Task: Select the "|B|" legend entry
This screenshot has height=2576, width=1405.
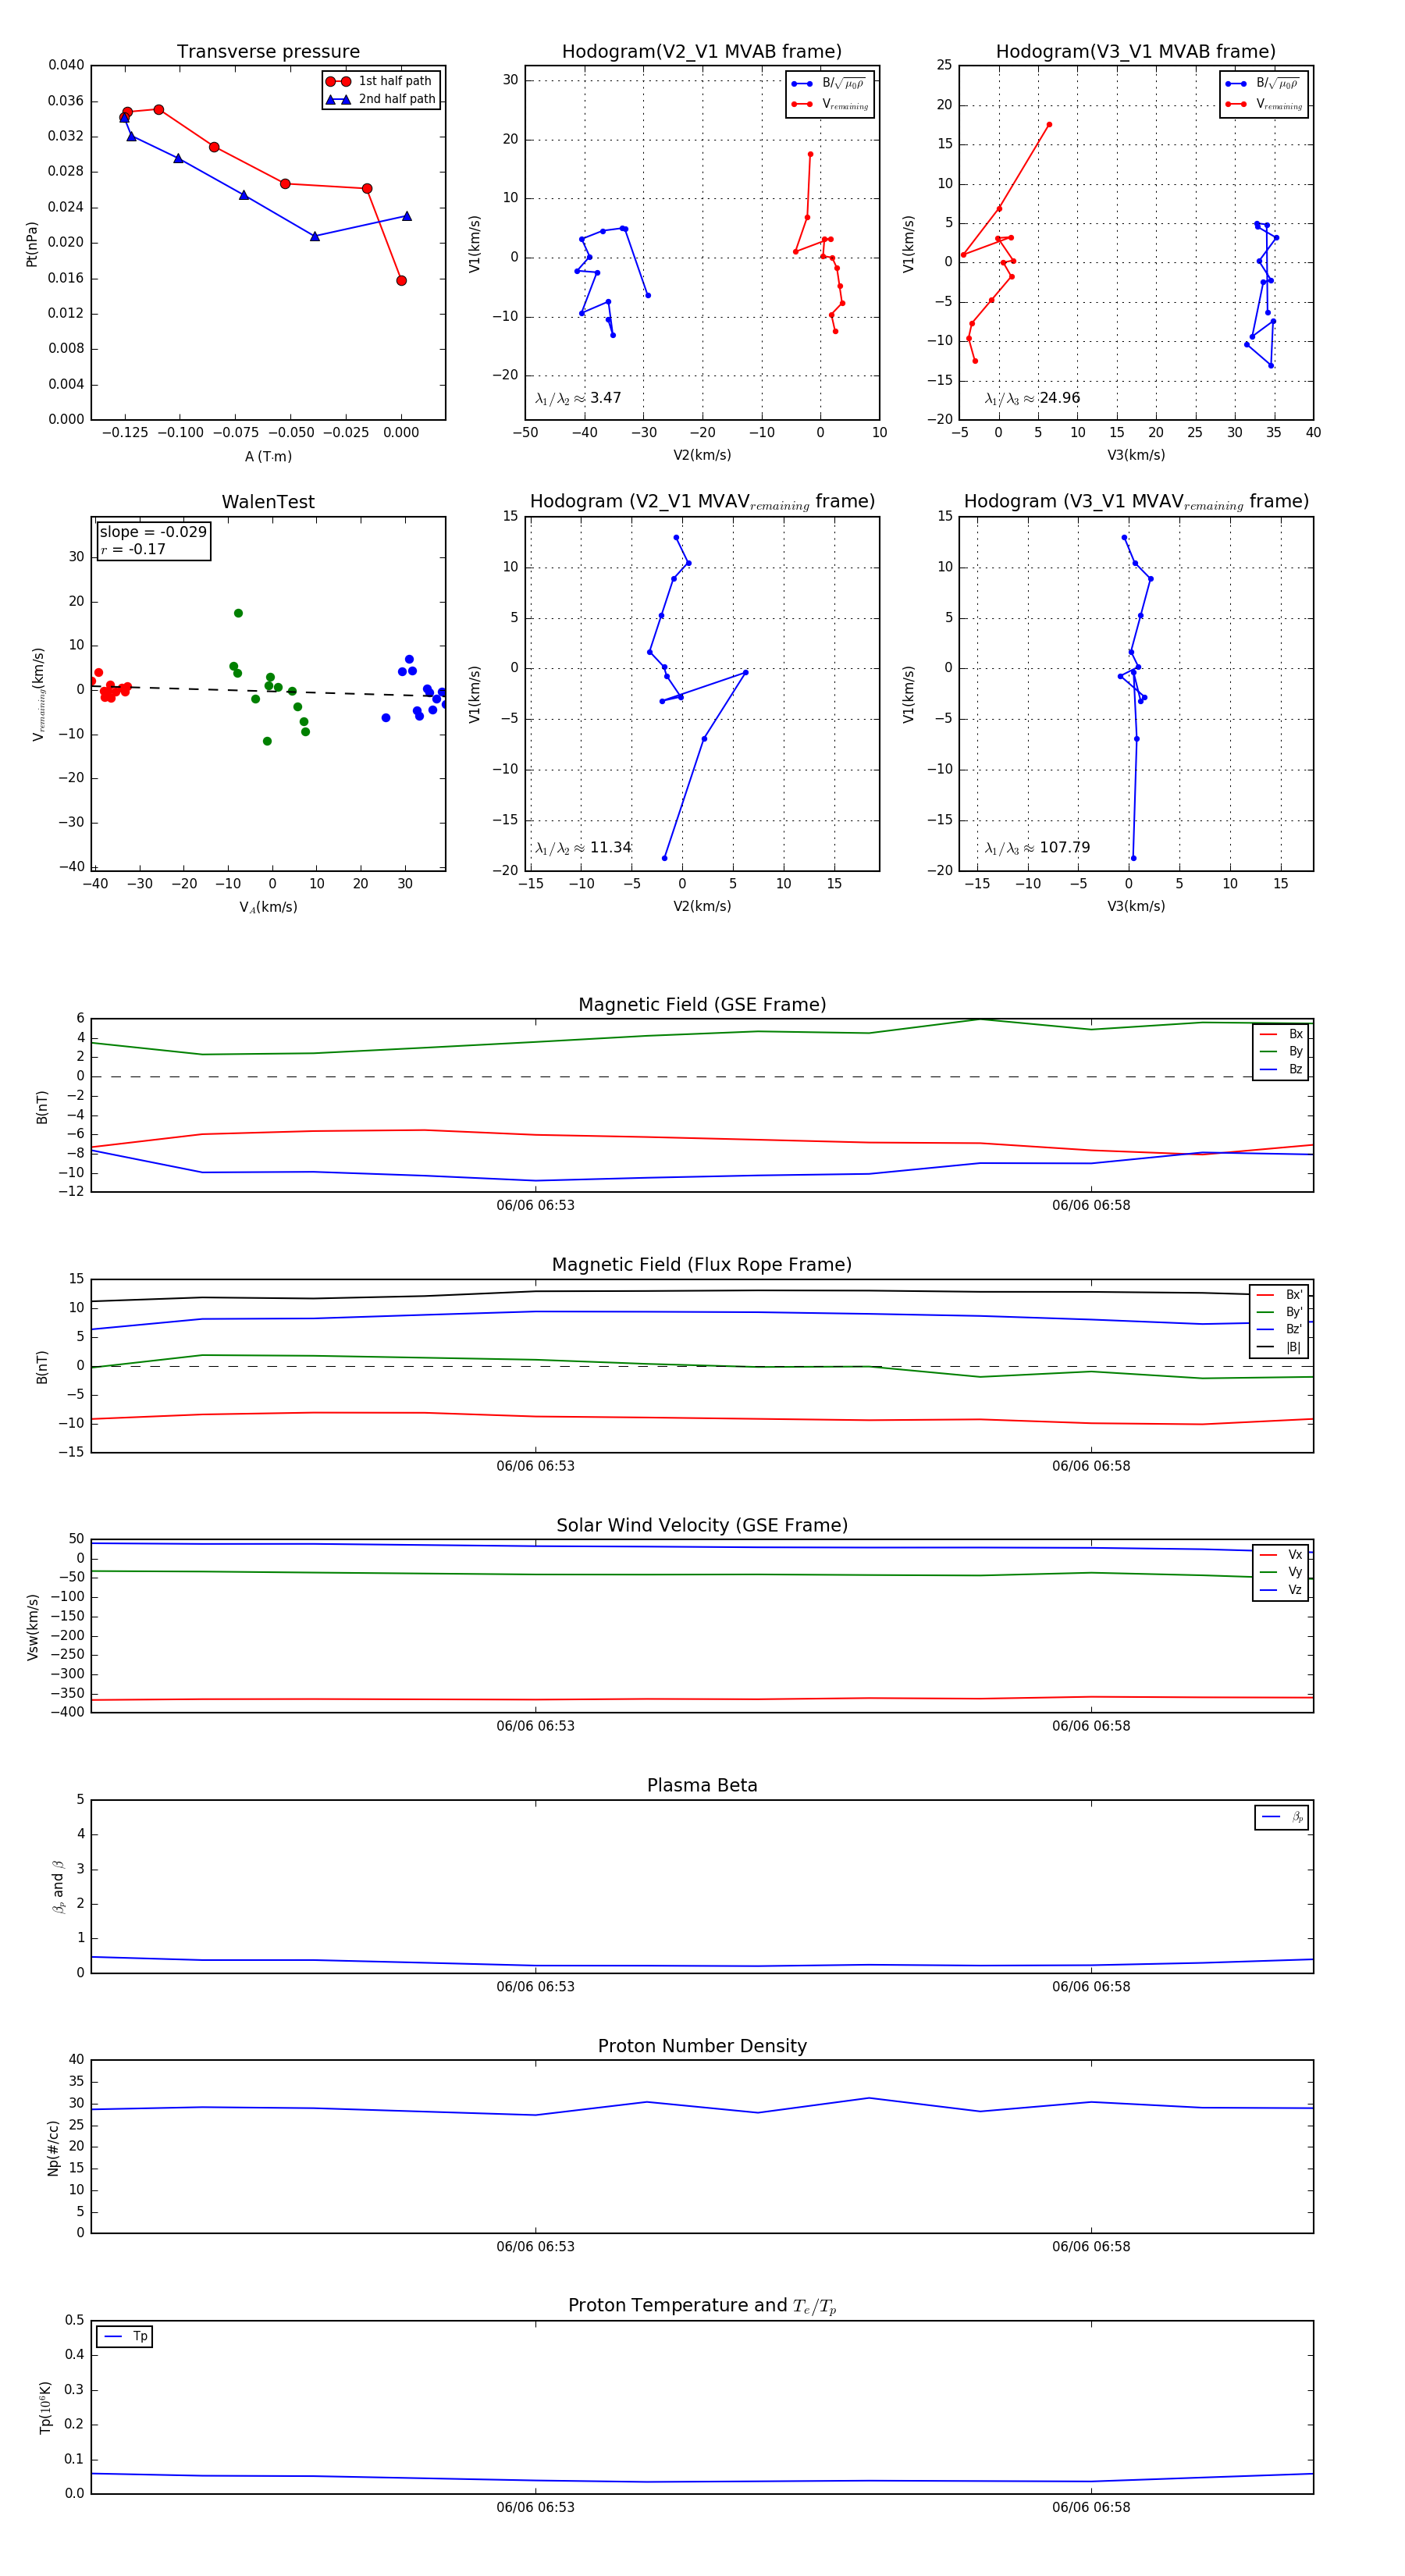Action: tap(1280, 1347)
